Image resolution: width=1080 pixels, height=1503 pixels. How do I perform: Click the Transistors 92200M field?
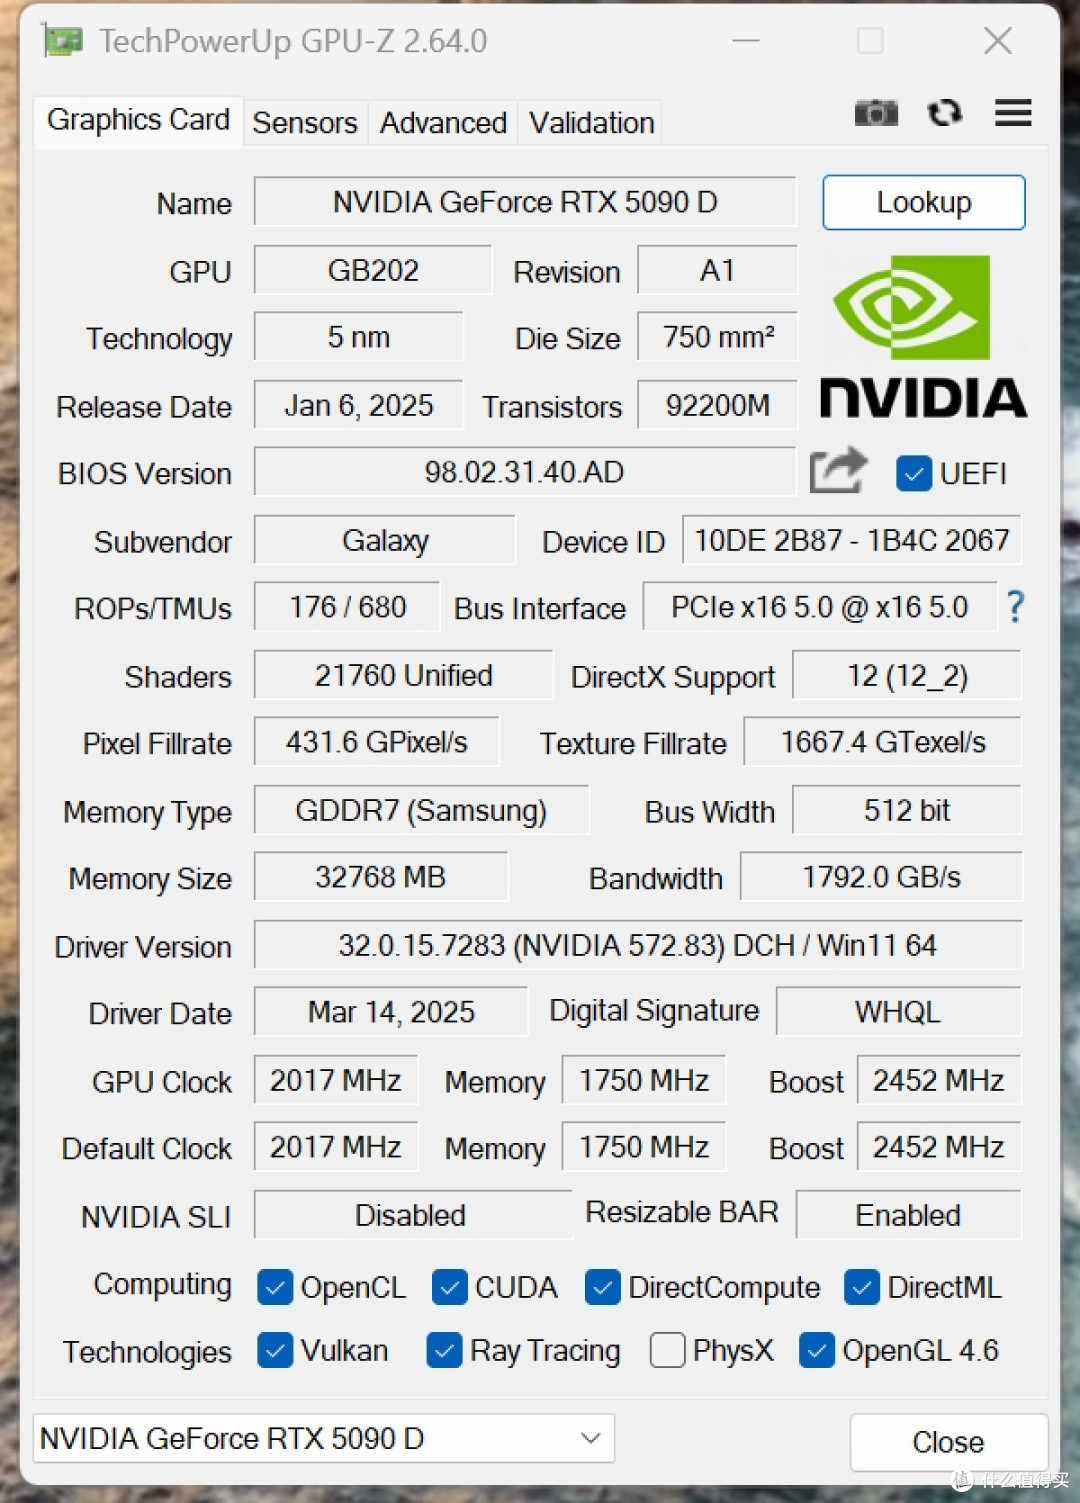tap(718, 405)
